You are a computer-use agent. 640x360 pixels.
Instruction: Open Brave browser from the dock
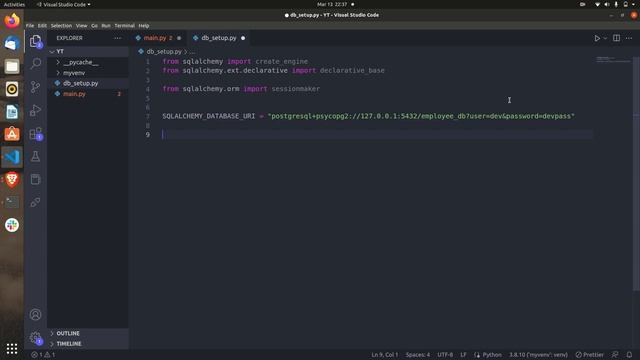point(12,180)
